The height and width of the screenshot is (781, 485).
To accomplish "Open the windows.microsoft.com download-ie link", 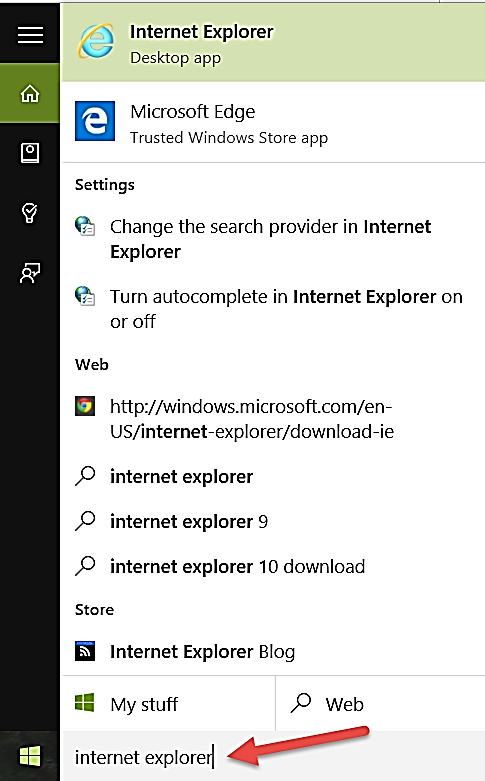I will pos(272,419).
